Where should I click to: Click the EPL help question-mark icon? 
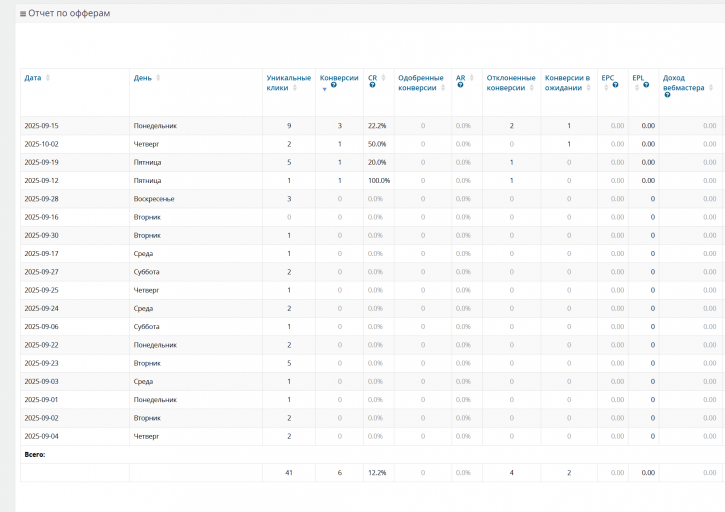pos(646,85)
